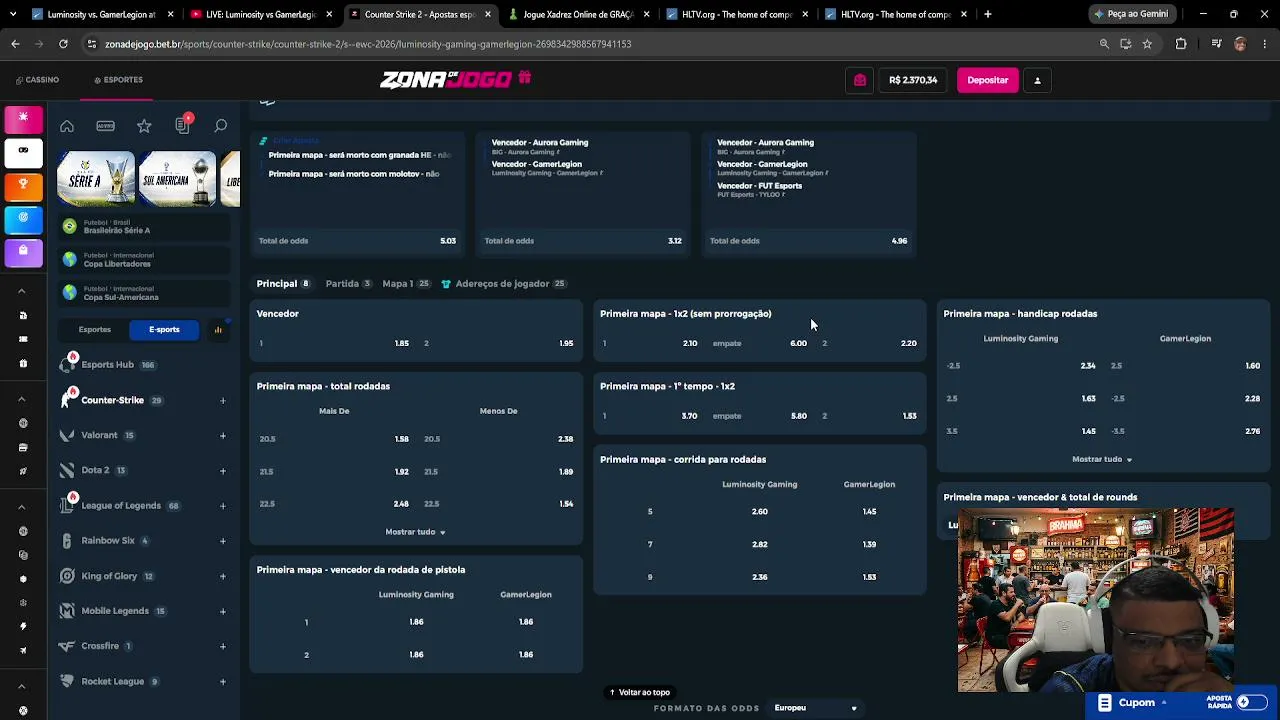Image resolution: width=1280 pixels, height=720 pixels.
Task: Switch sidebar to Esportes toggle
Action: [x=95, y=330]
